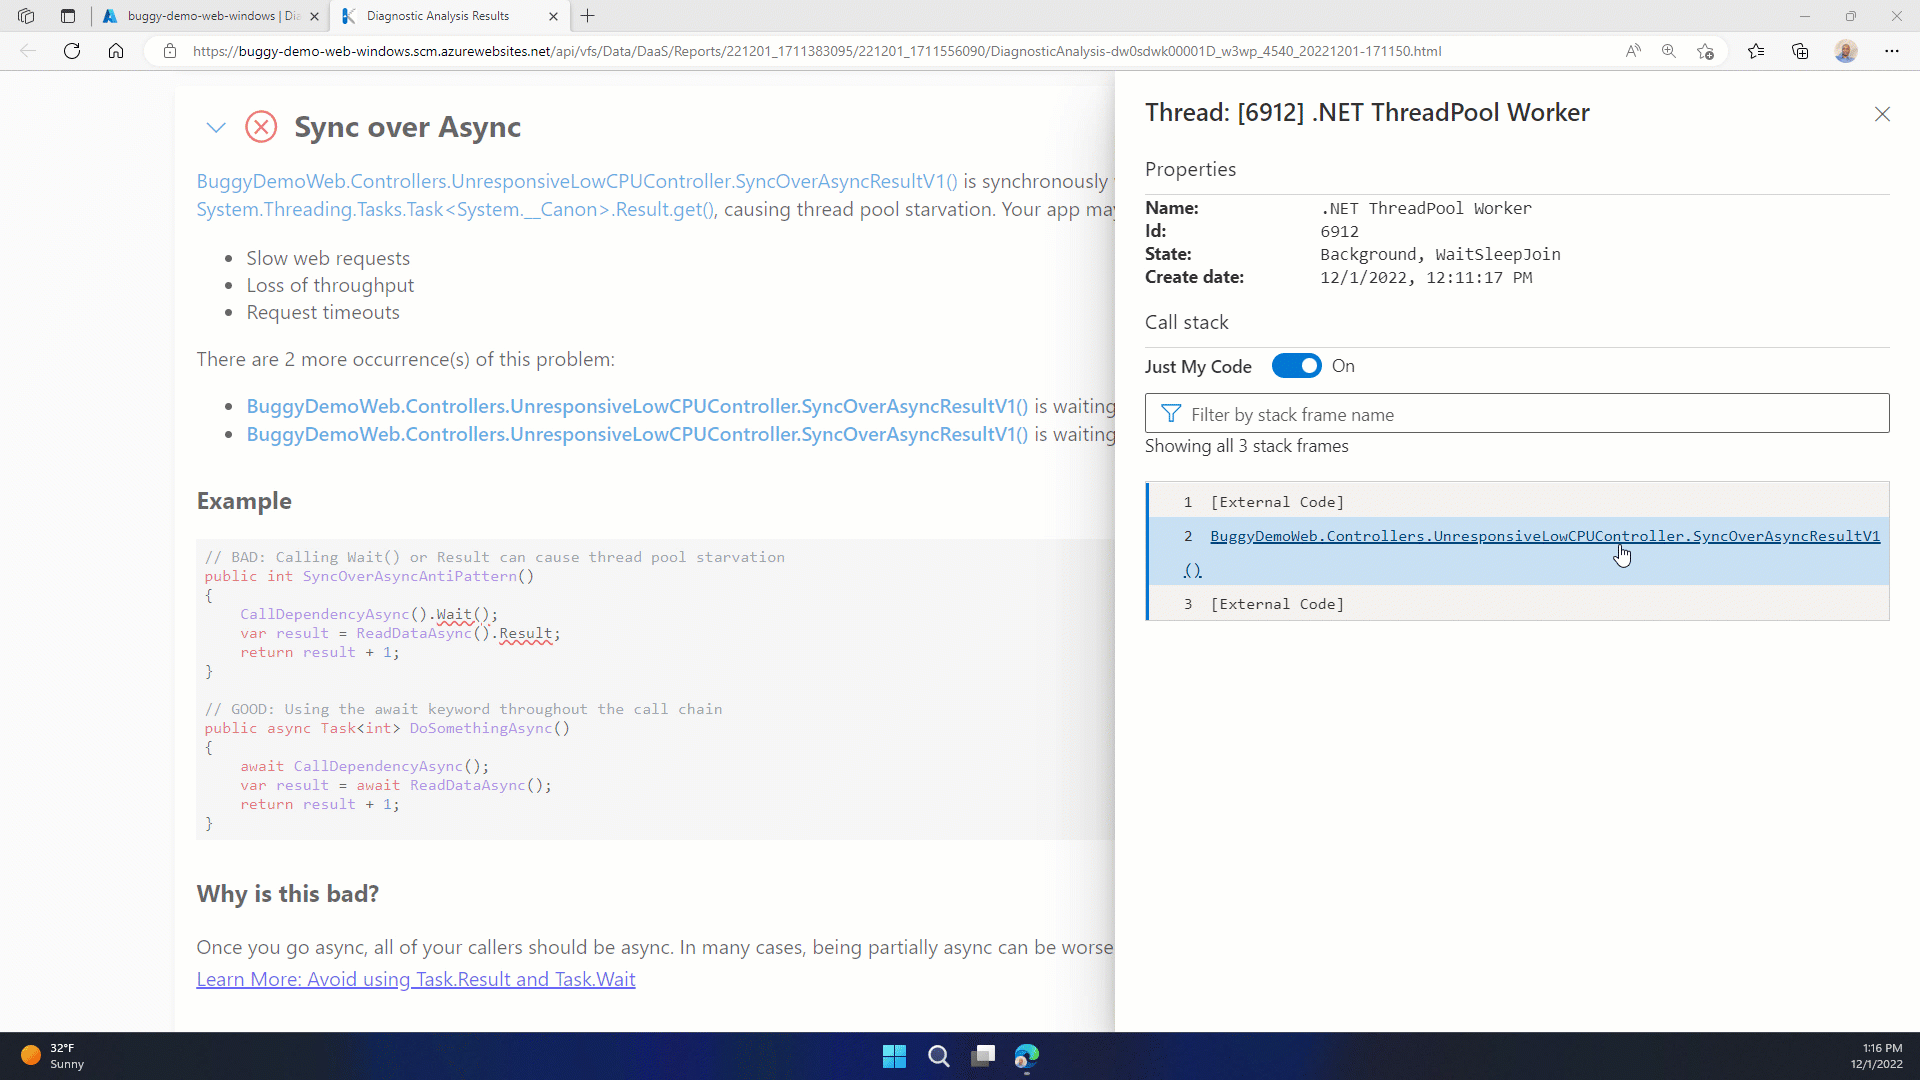
Task: Go to browser home page
Action: (116, 51)
